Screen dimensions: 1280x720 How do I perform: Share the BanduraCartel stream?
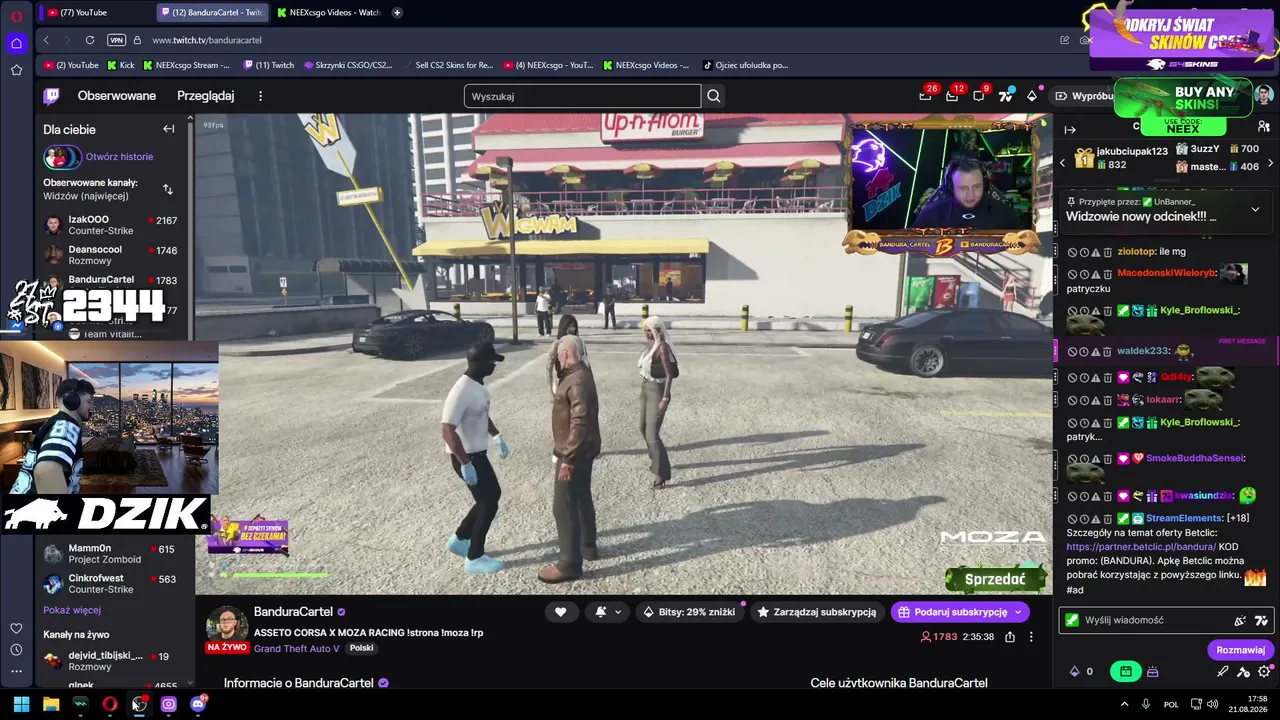tap(1010, 637)
